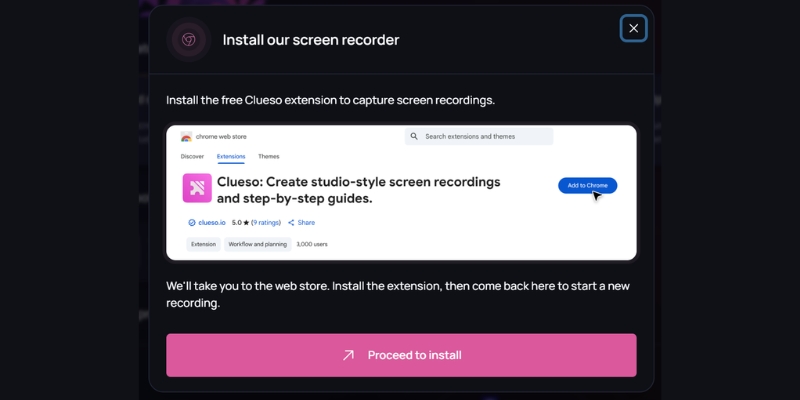Click the share icon before Share
Viewport: 800px width, 400px height.
[291, 222]
